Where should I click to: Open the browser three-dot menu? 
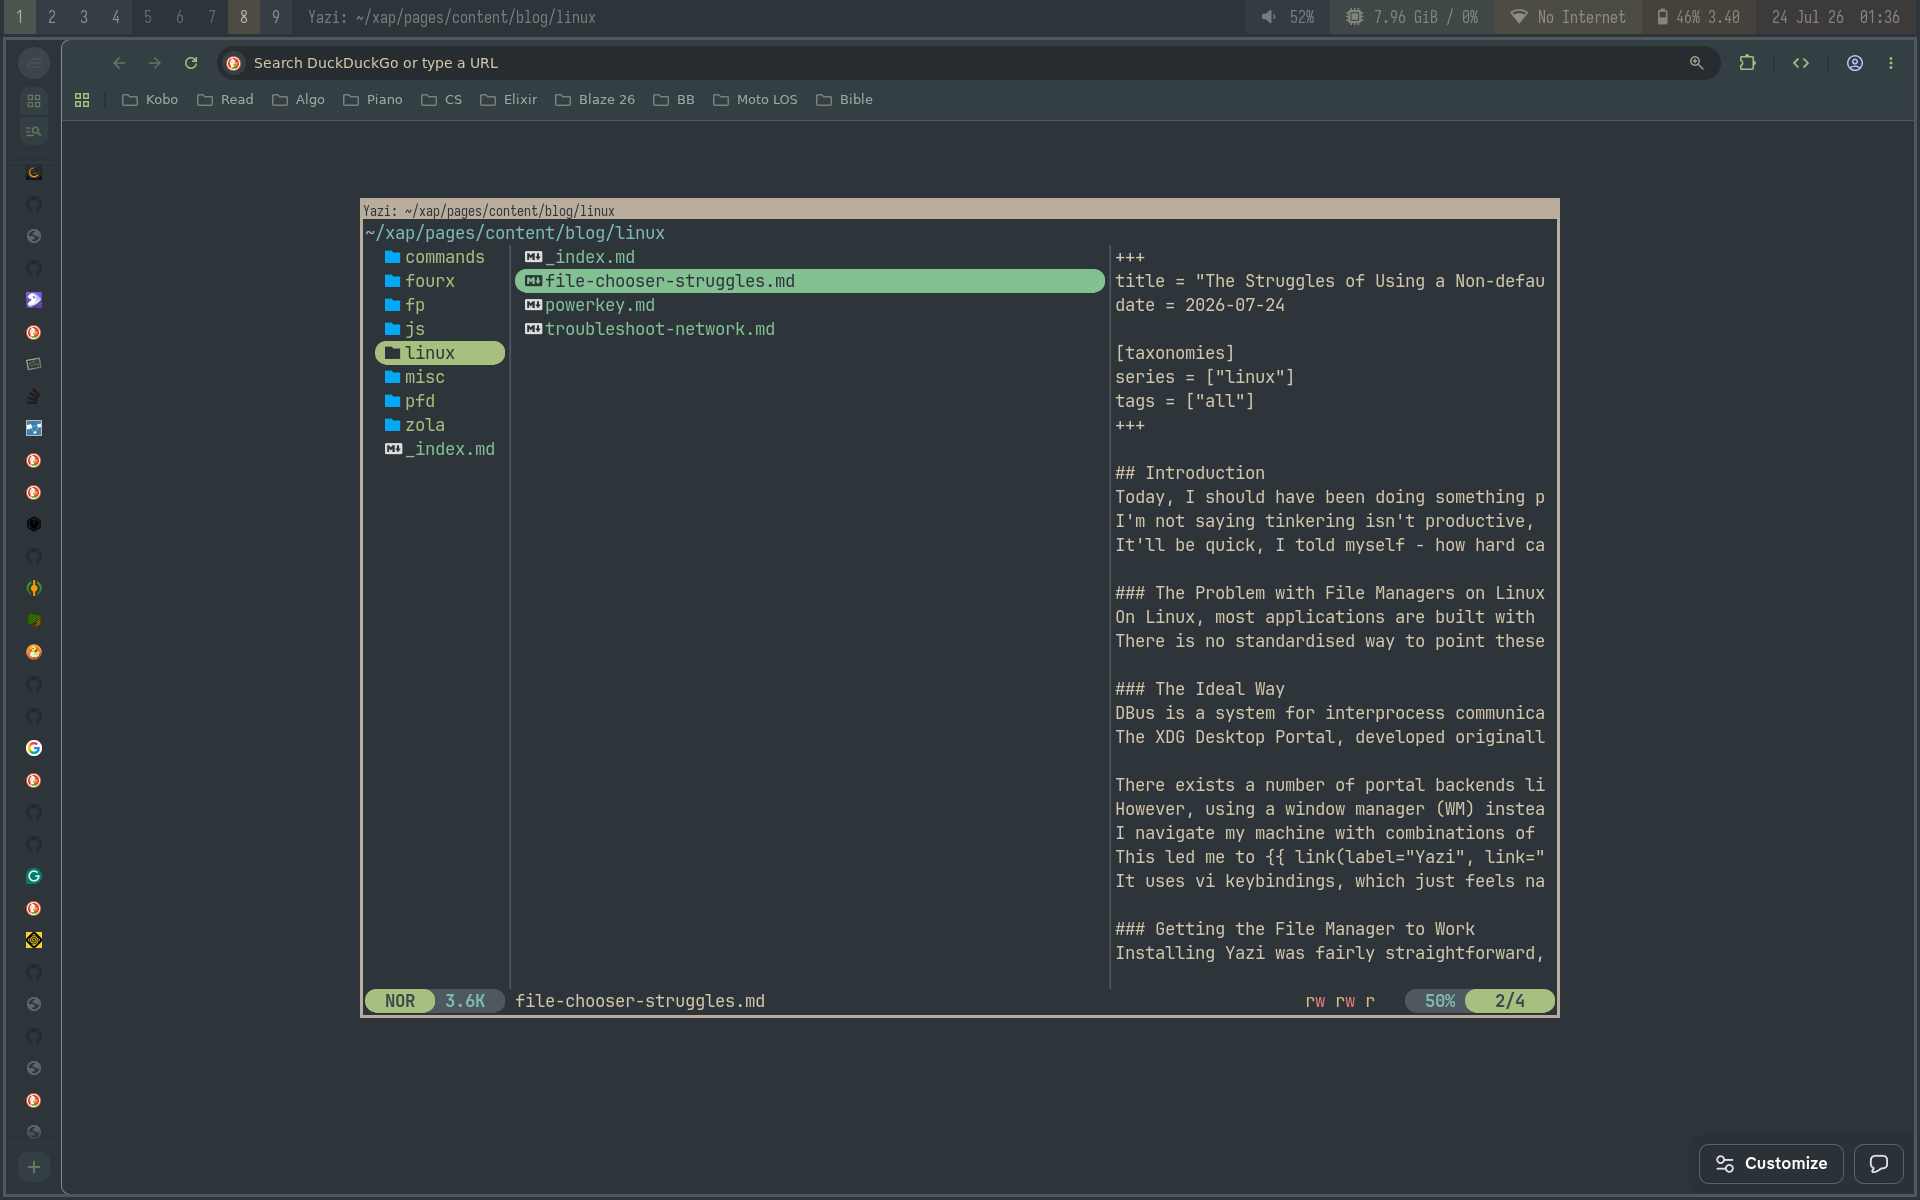pos(1891,63)
